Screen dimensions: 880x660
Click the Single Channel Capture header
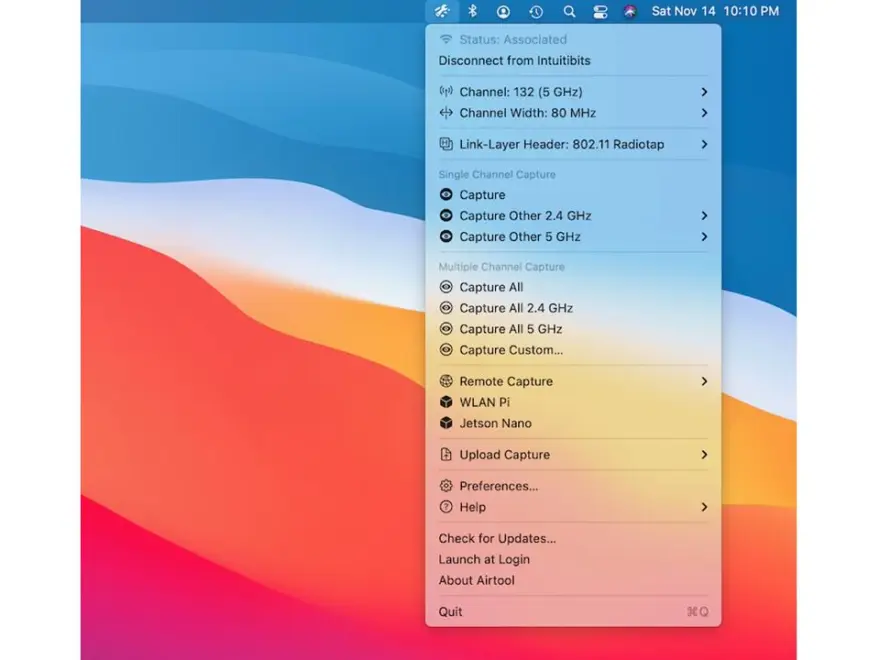(497, 175)
